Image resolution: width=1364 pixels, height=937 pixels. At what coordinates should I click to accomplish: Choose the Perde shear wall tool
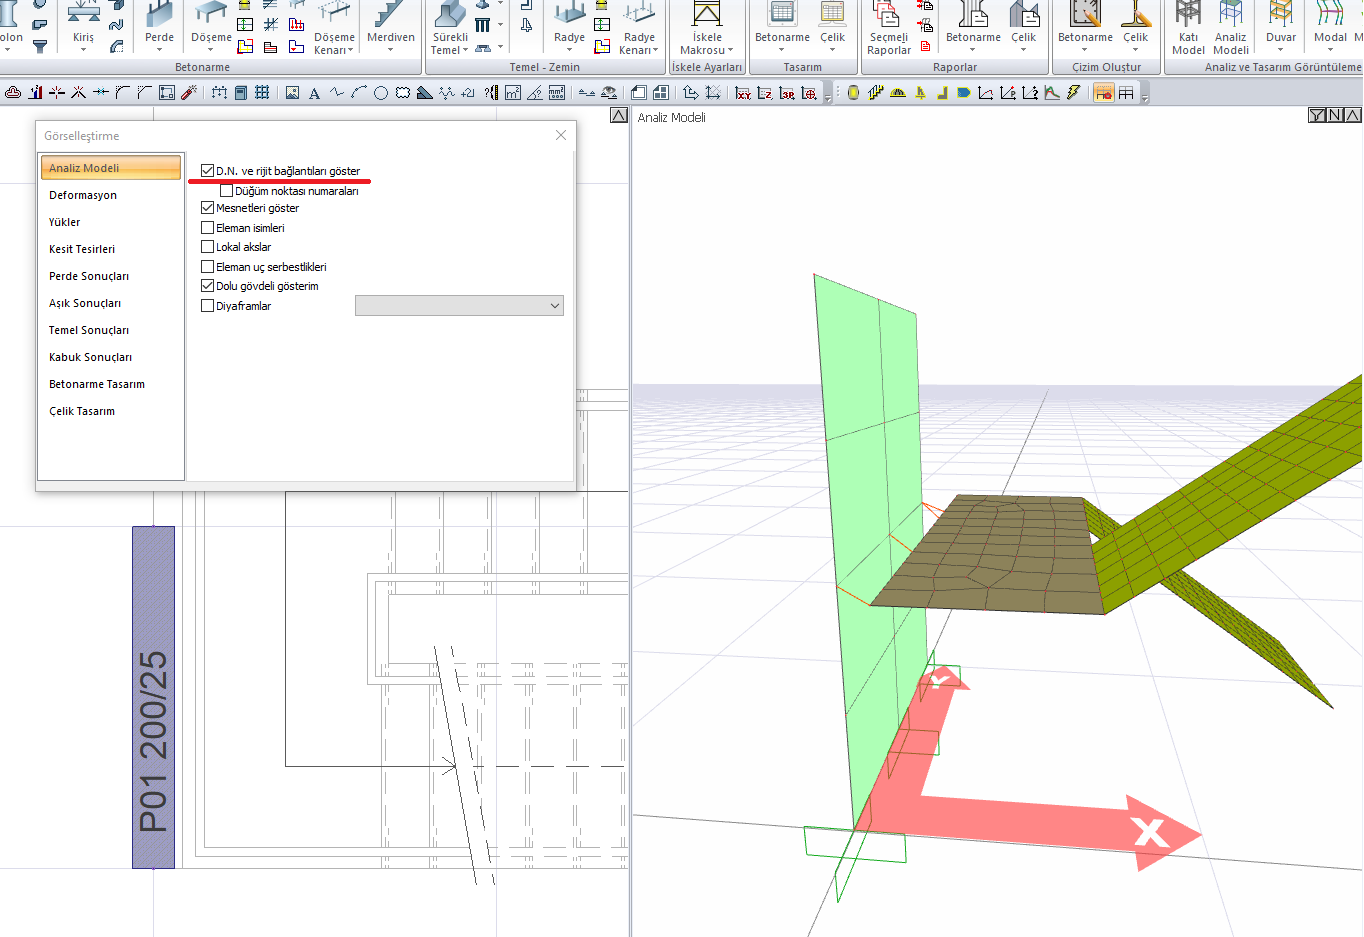pyautogui.click(x=159, y=24)
